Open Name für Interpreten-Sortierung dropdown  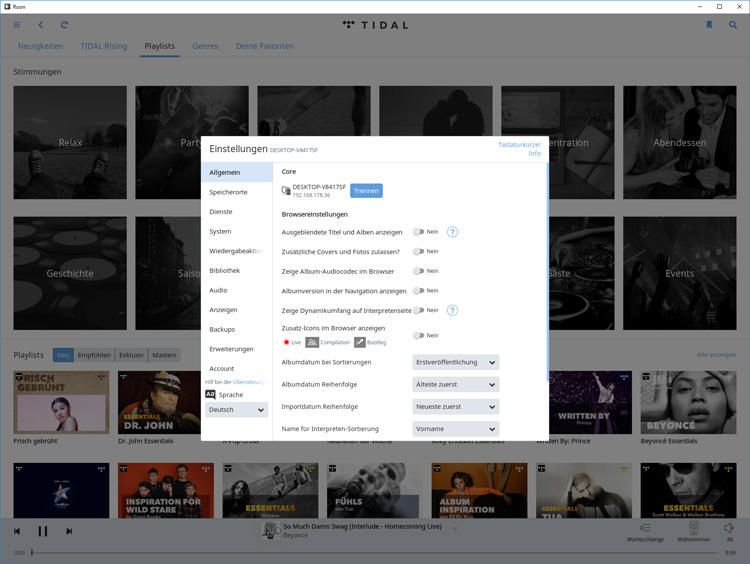(x=456, y=429)
